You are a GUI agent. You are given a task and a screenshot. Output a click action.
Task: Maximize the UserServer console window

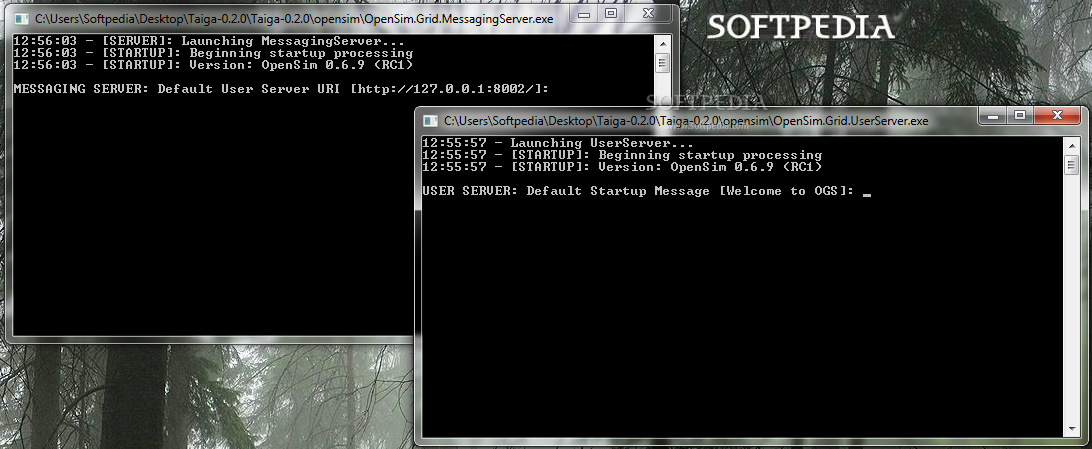pos(1020,115)
